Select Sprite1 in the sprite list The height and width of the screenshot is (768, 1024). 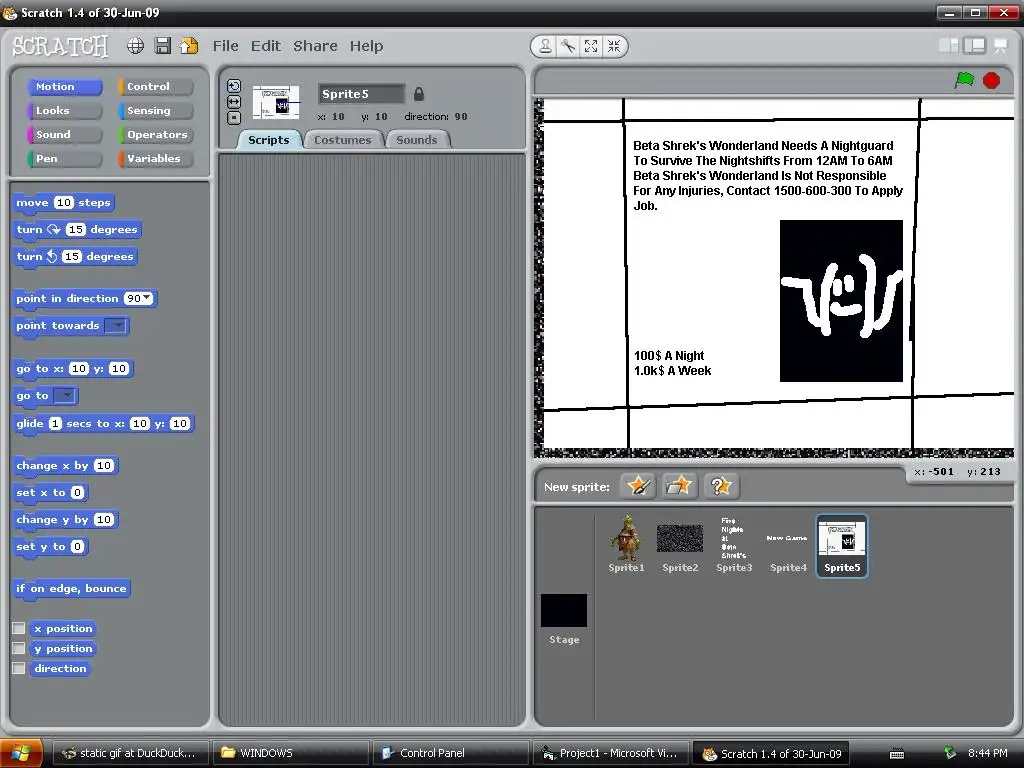(626, 545)
